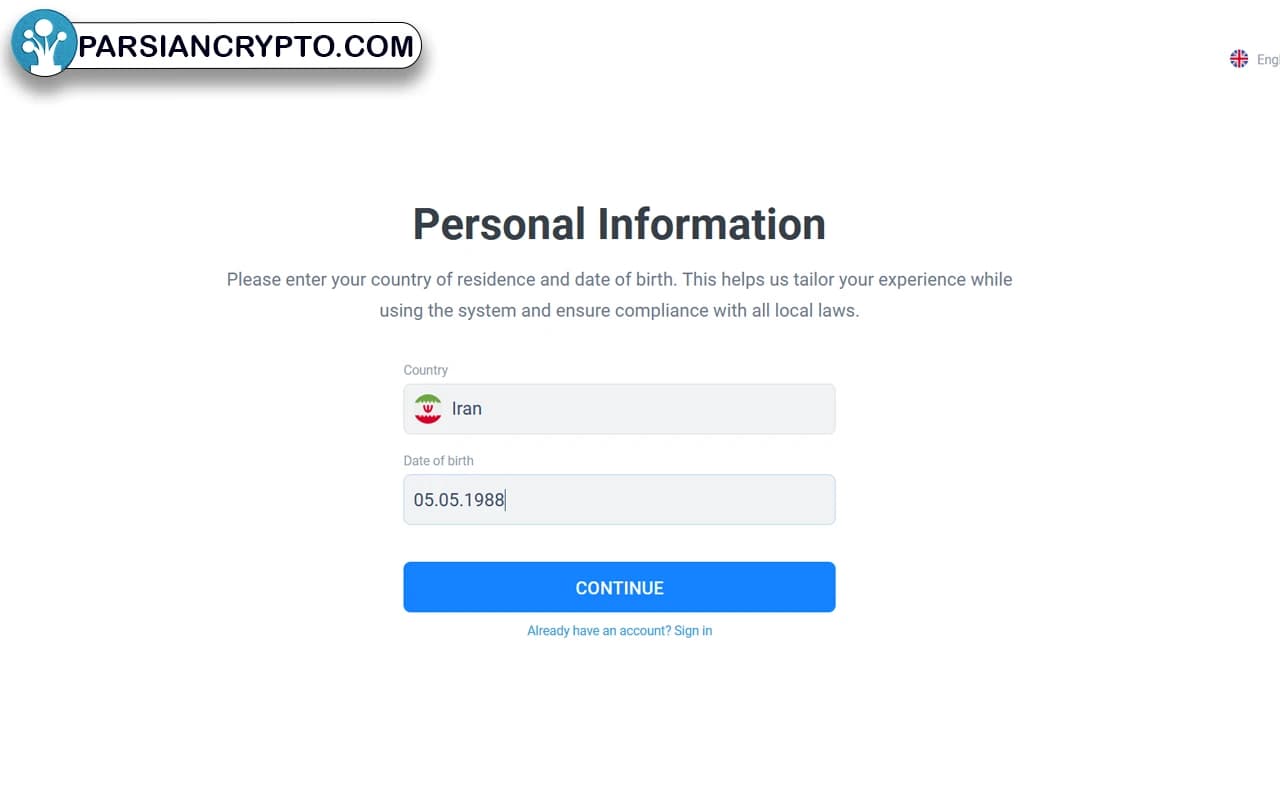Click the ParsianCrypto tree logo icon
This screenshot has width=1280, height=800.
(44, 42)
